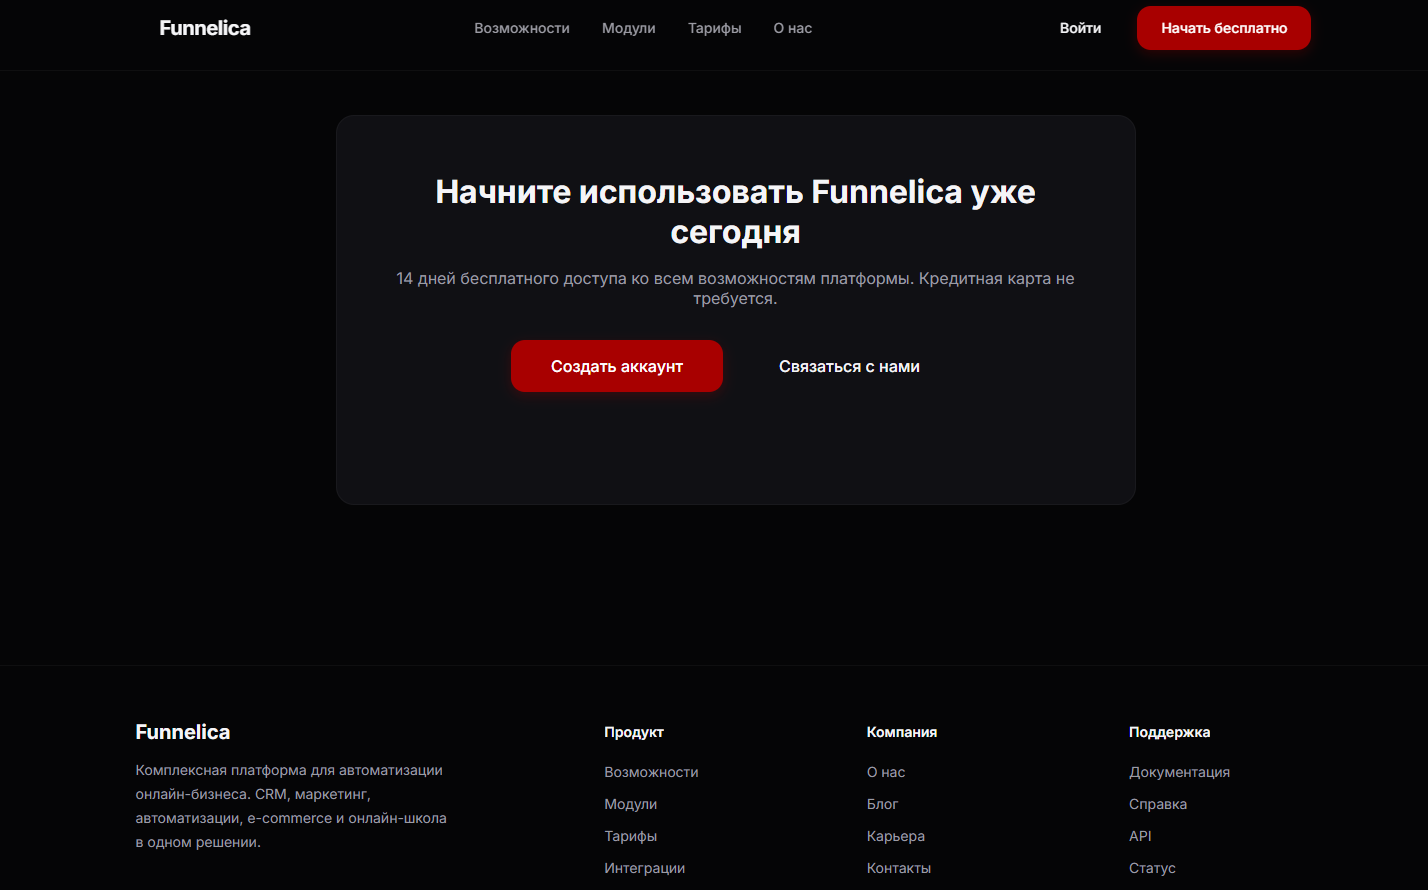Click the Funnelica logo in the footer

pyautogui.click(x=182, y=731)
